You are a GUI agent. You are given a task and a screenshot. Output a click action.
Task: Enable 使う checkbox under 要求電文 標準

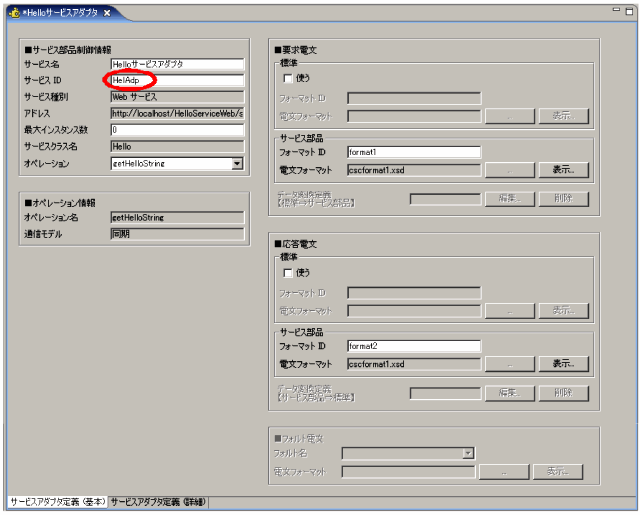coord(288,78)
